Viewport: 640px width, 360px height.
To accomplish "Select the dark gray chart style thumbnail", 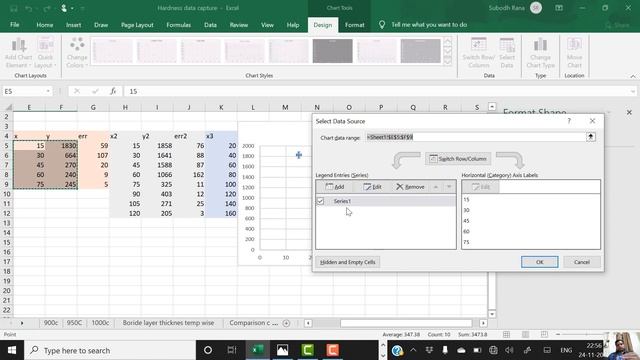I will 332,51.
